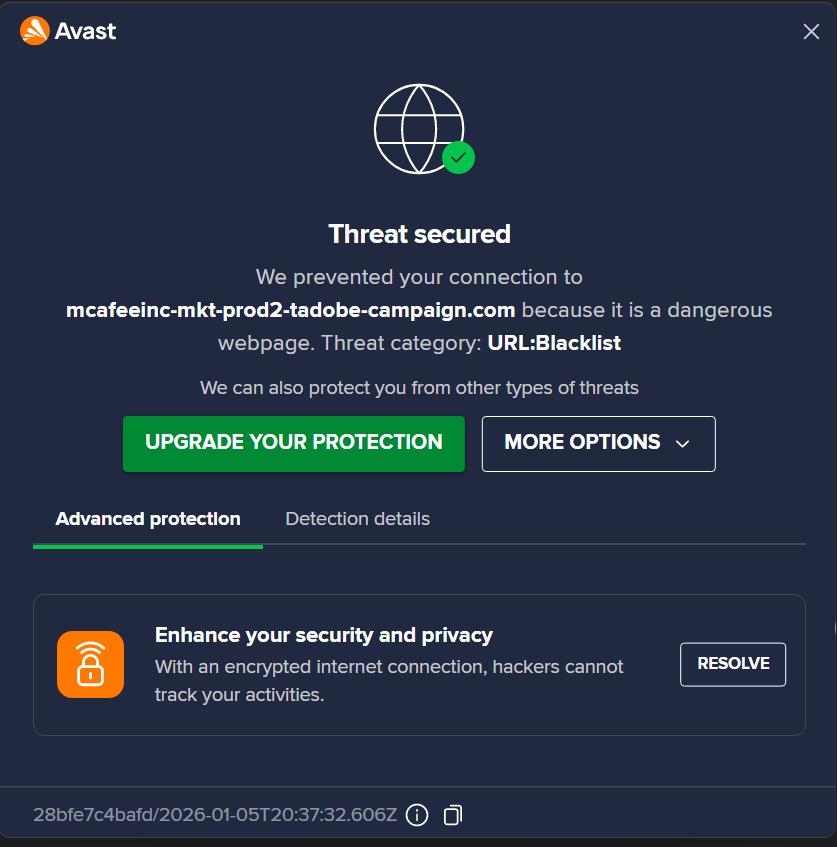Copy the detection ID using copy icon
Viewport: 837px width, 847px height.
pos(453,816)
